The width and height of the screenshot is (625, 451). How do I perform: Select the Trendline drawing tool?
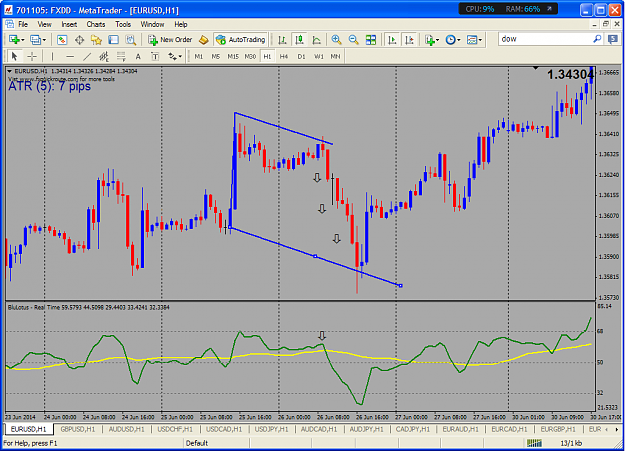click(87, 56)
